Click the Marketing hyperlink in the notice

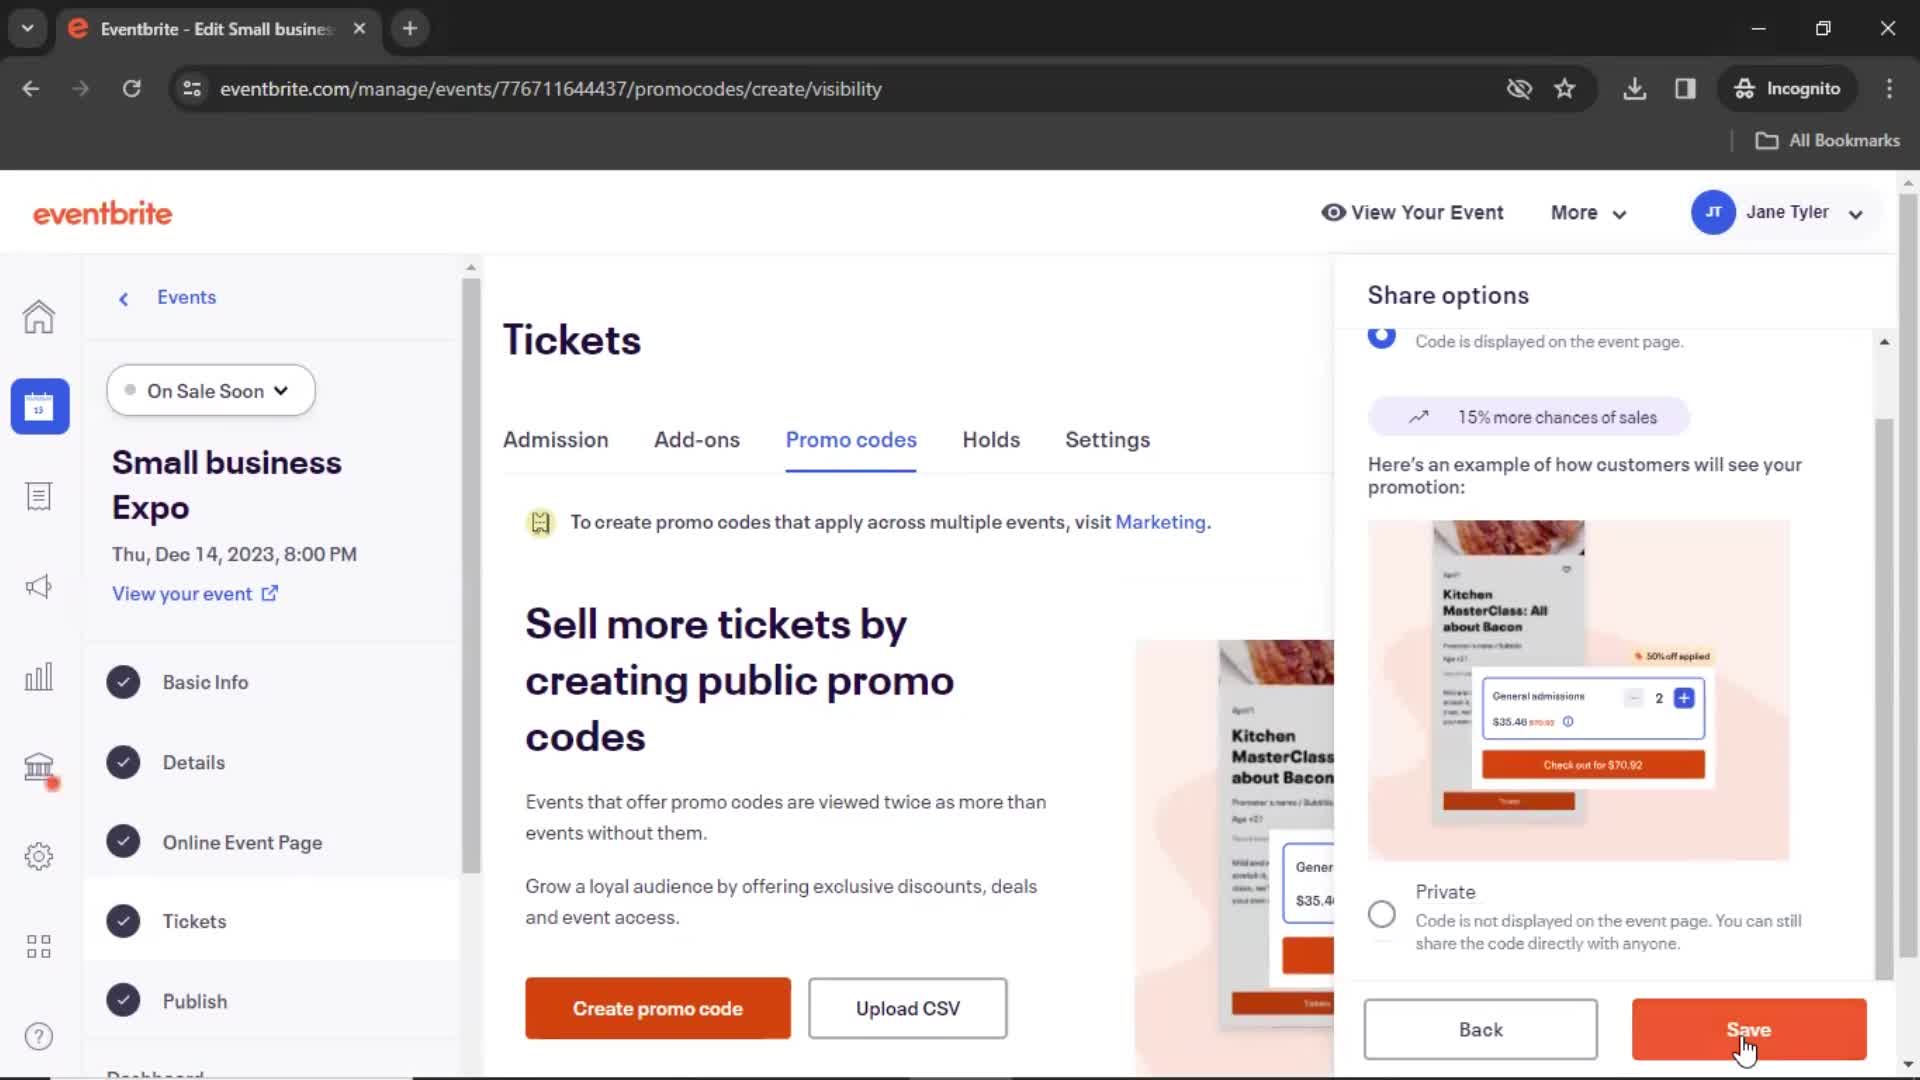coord(1160,522)
